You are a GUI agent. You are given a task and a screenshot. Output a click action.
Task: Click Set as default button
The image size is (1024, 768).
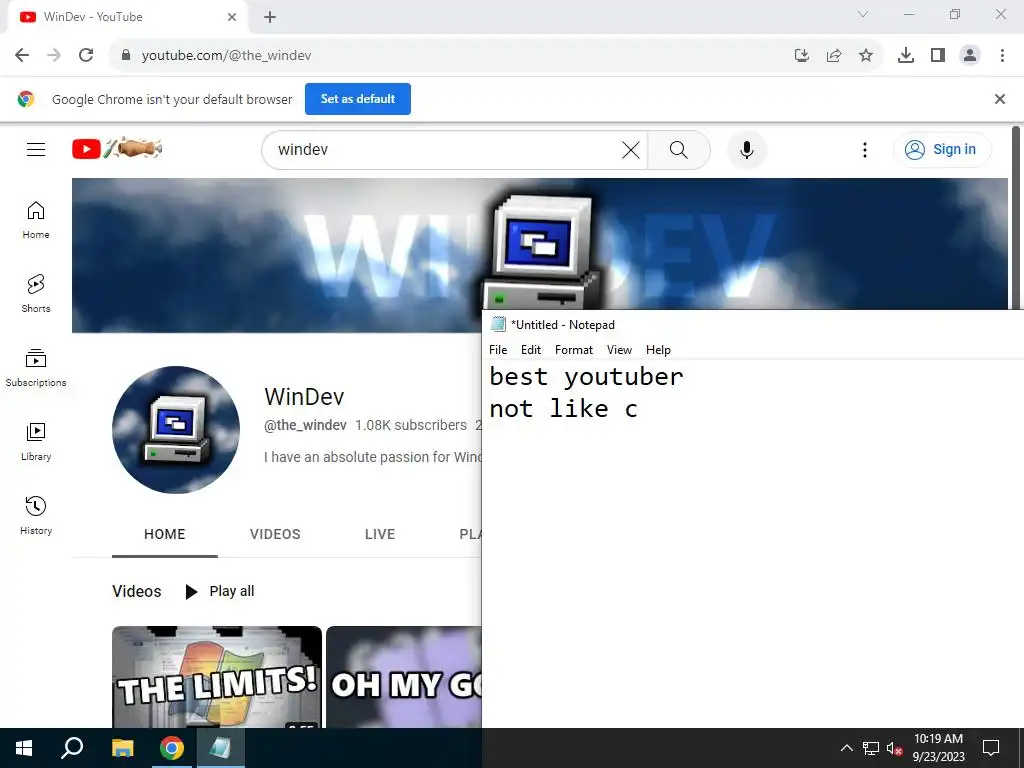click(358, 99)
